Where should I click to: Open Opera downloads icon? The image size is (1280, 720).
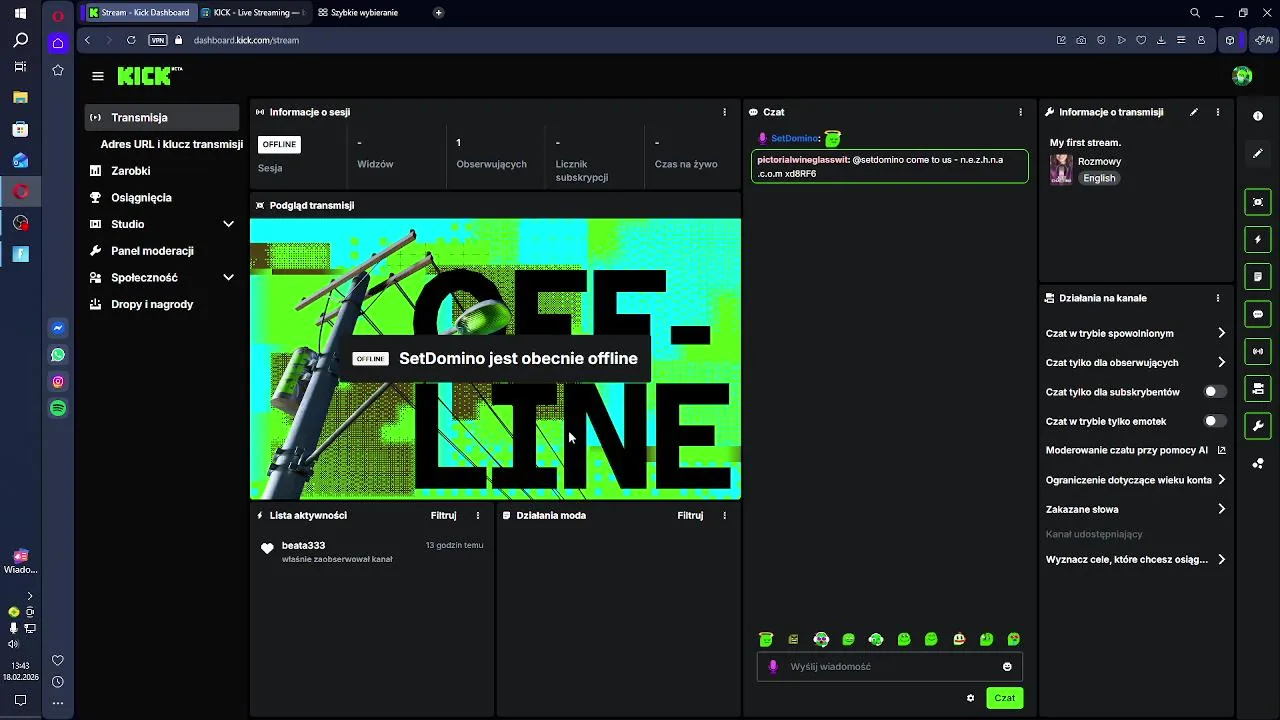1161,40
